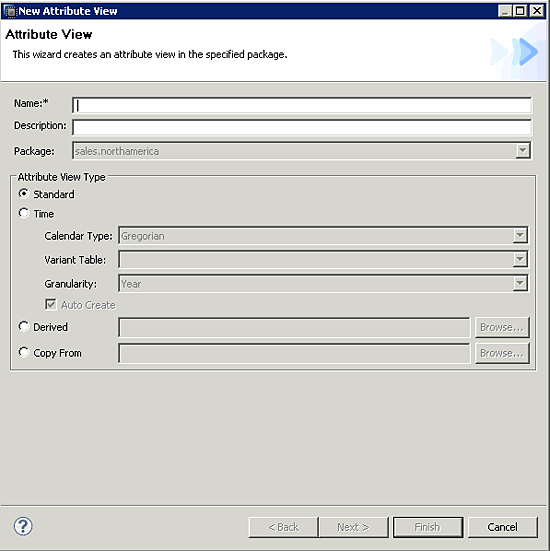Click the New Attribute View title bar icon
The width and height of the screenshot is (550, 551).
11,11
